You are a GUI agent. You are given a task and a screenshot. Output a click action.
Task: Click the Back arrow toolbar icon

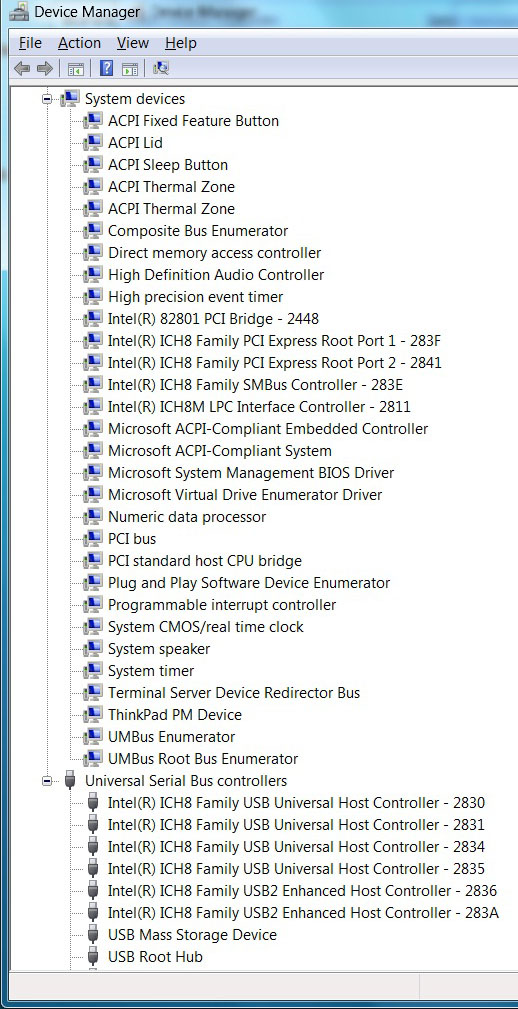[x=22, y=68]
